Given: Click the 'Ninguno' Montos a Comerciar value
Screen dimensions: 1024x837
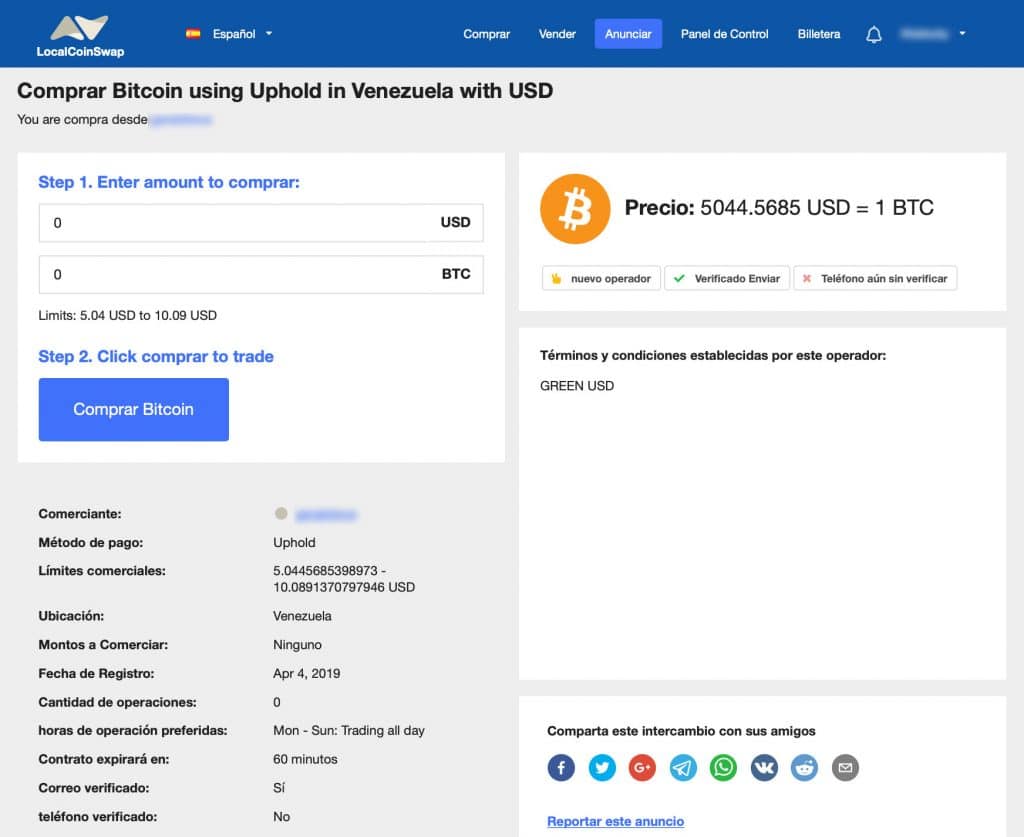Looking at the screenshot, I should tap(297, 644).
